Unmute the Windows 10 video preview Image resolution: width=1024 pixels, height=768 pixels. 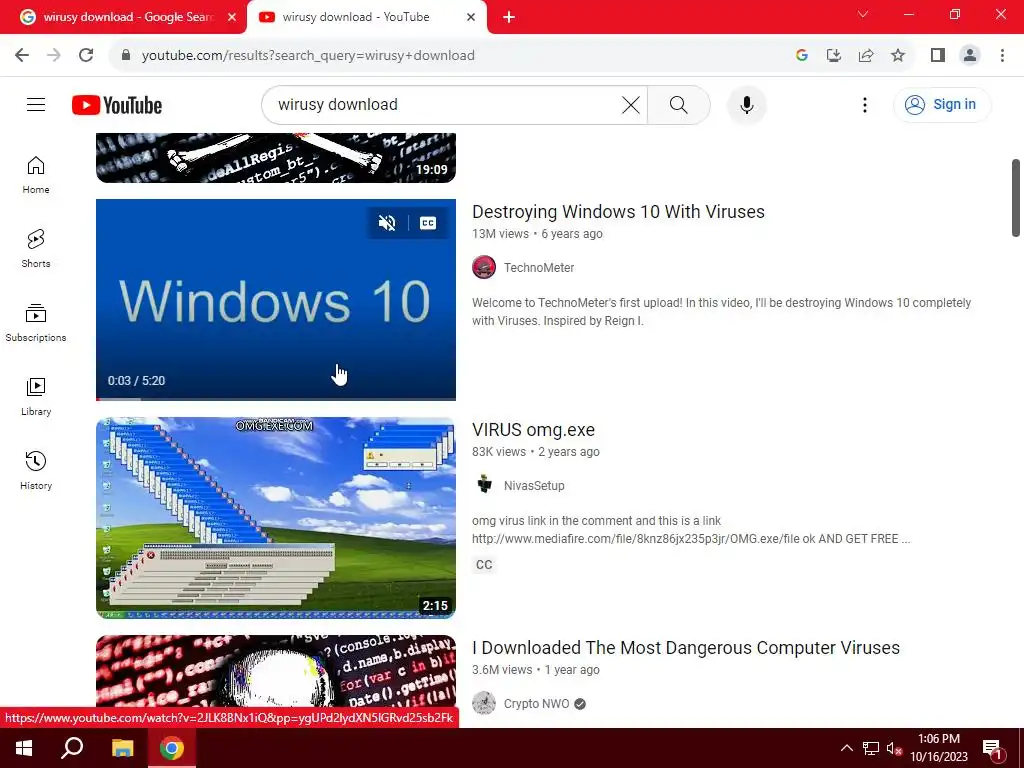point(387,223)
